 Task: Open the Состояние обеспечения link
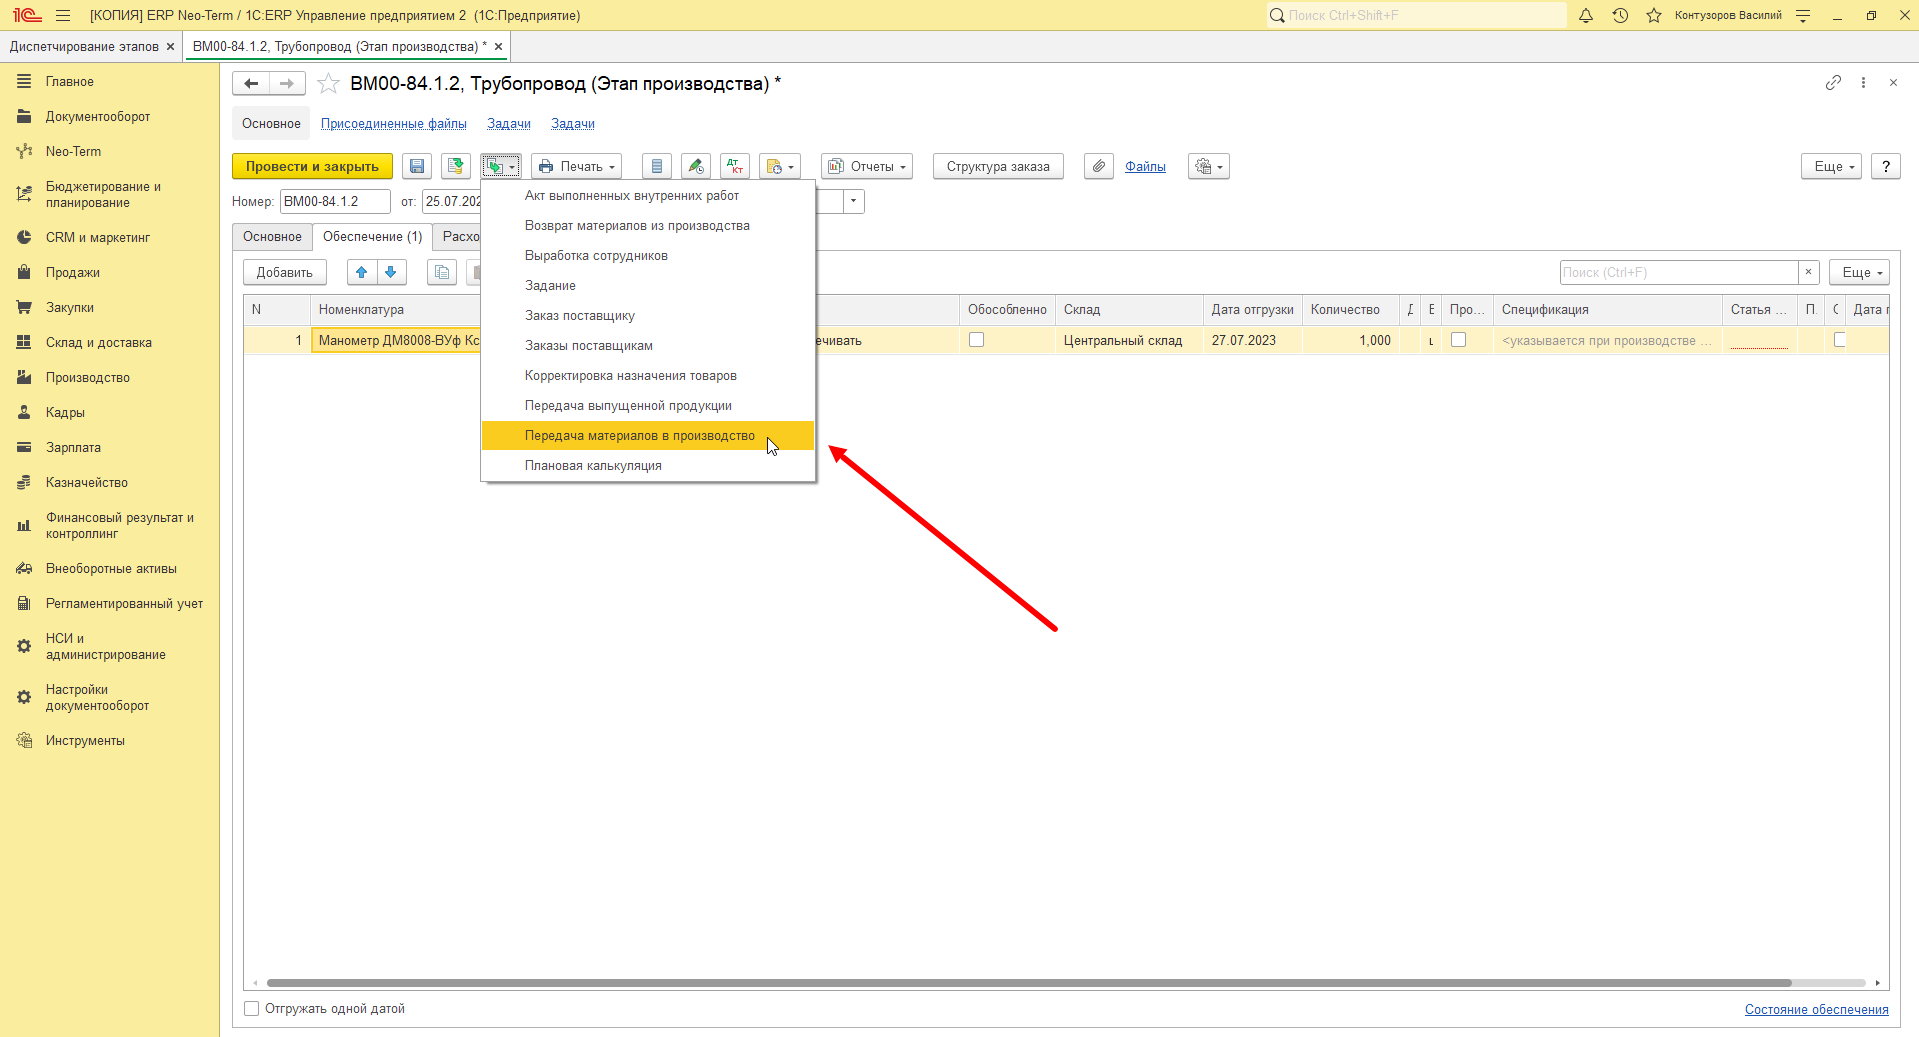(1816, 1010)
